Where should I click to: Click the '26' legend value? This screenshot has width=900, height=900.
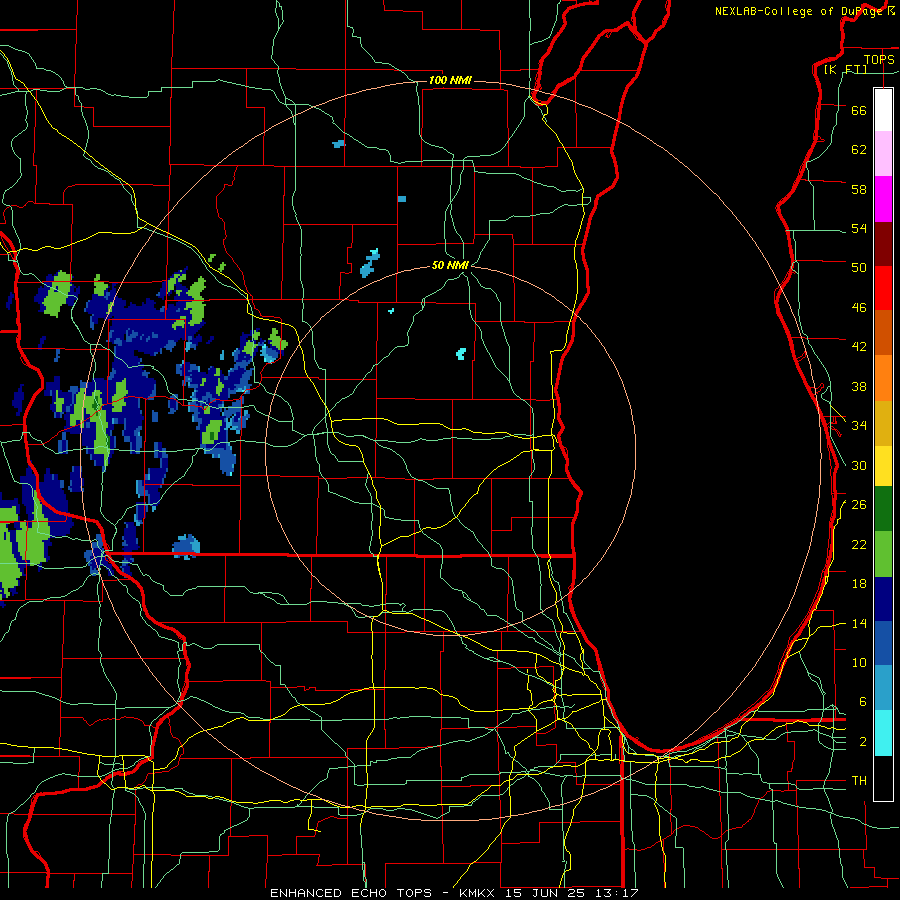(x=859, y=505)
